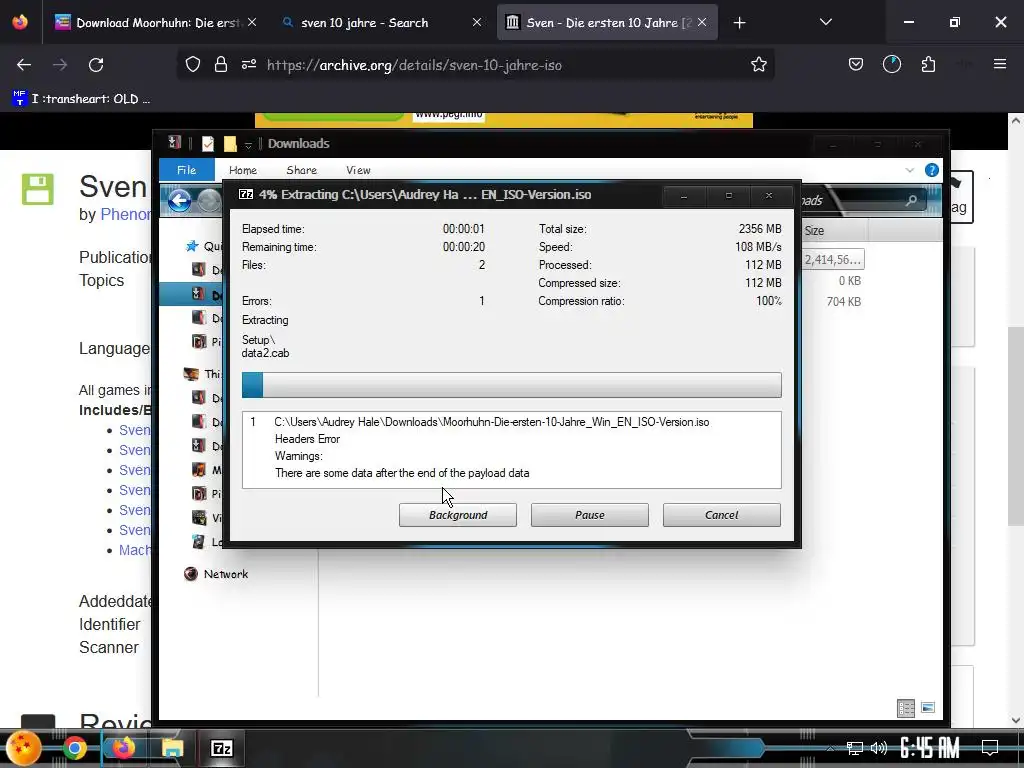Show site security lock information
This screenshot has height=768, width=1024.
[221, 65]
